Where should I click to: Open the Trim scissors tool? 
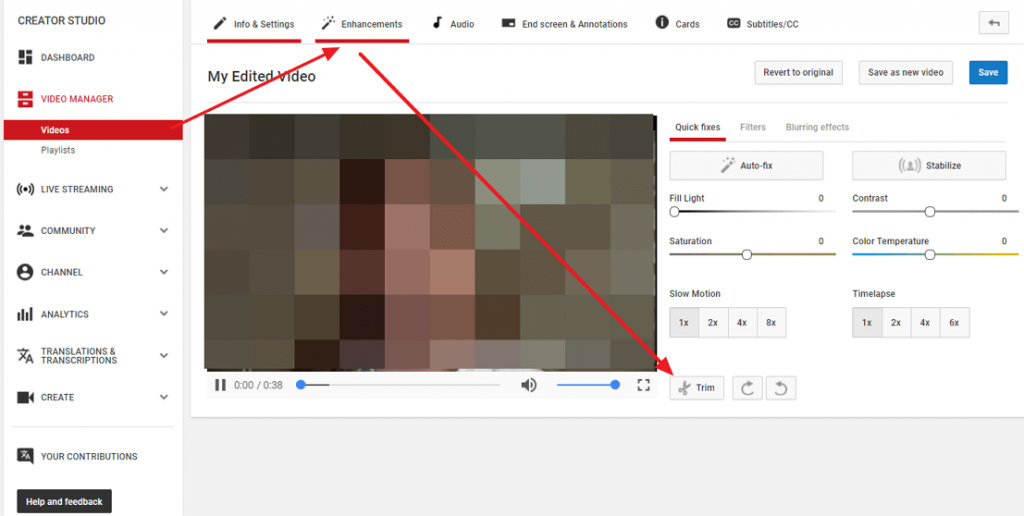pyautogui.click(x=696, y=388)
